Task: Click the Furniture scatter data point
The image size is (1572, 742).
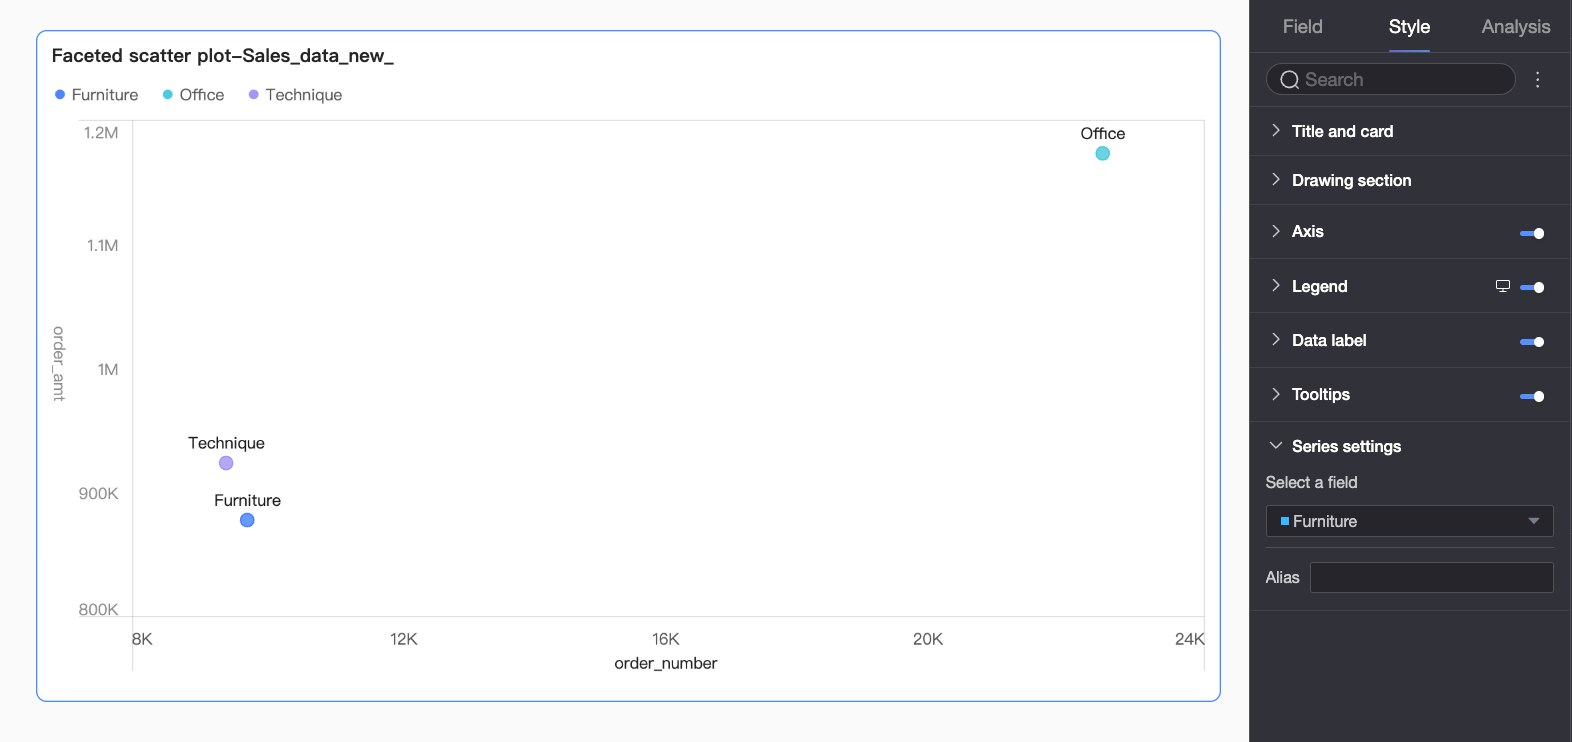Action: click(x=247, y=520)
